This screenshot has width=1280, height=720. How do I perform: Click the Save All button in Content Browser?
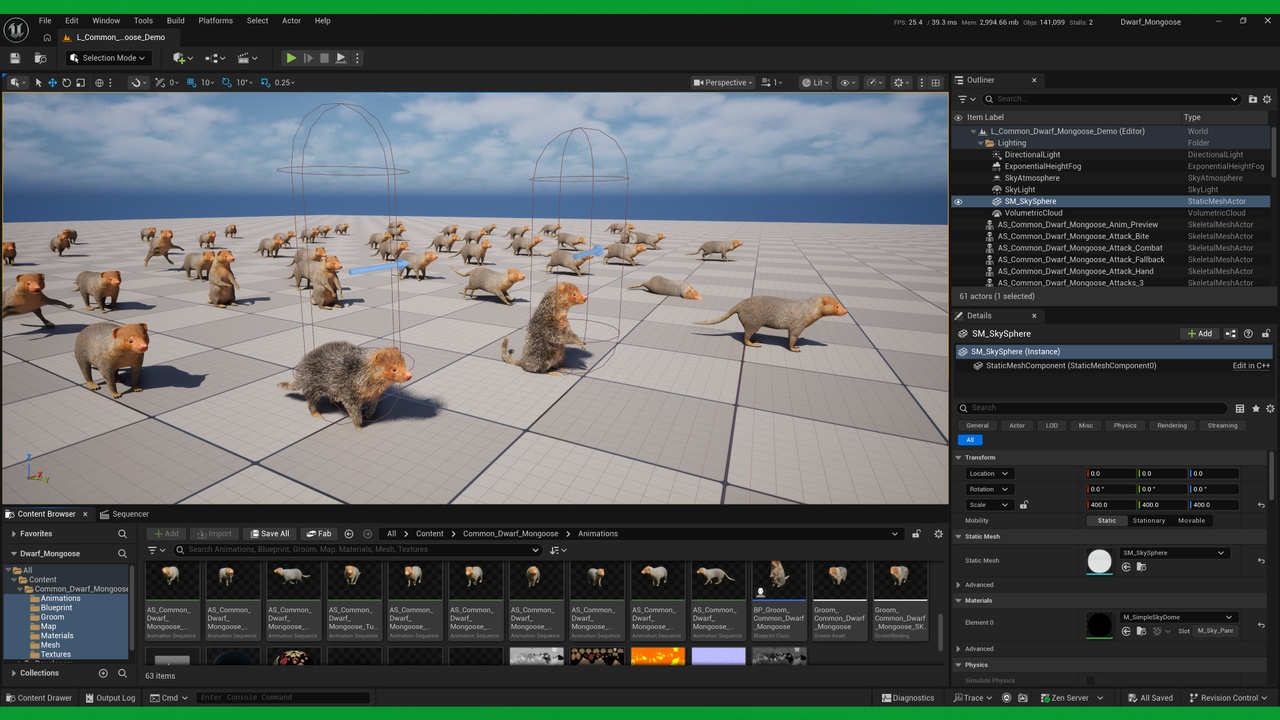pyautogui.click(x=270, y=534)
